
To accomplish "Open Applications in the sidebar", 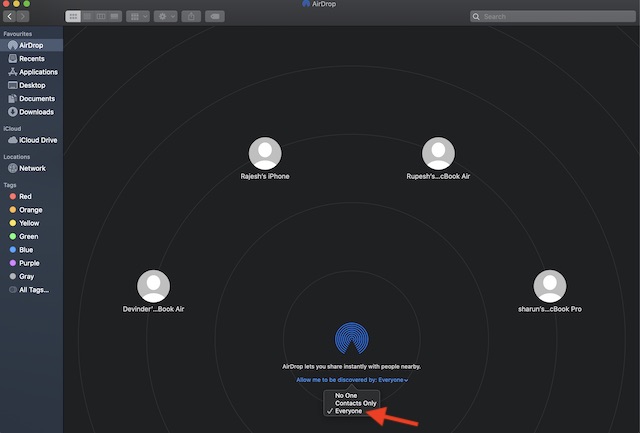I will coord(31,72).
